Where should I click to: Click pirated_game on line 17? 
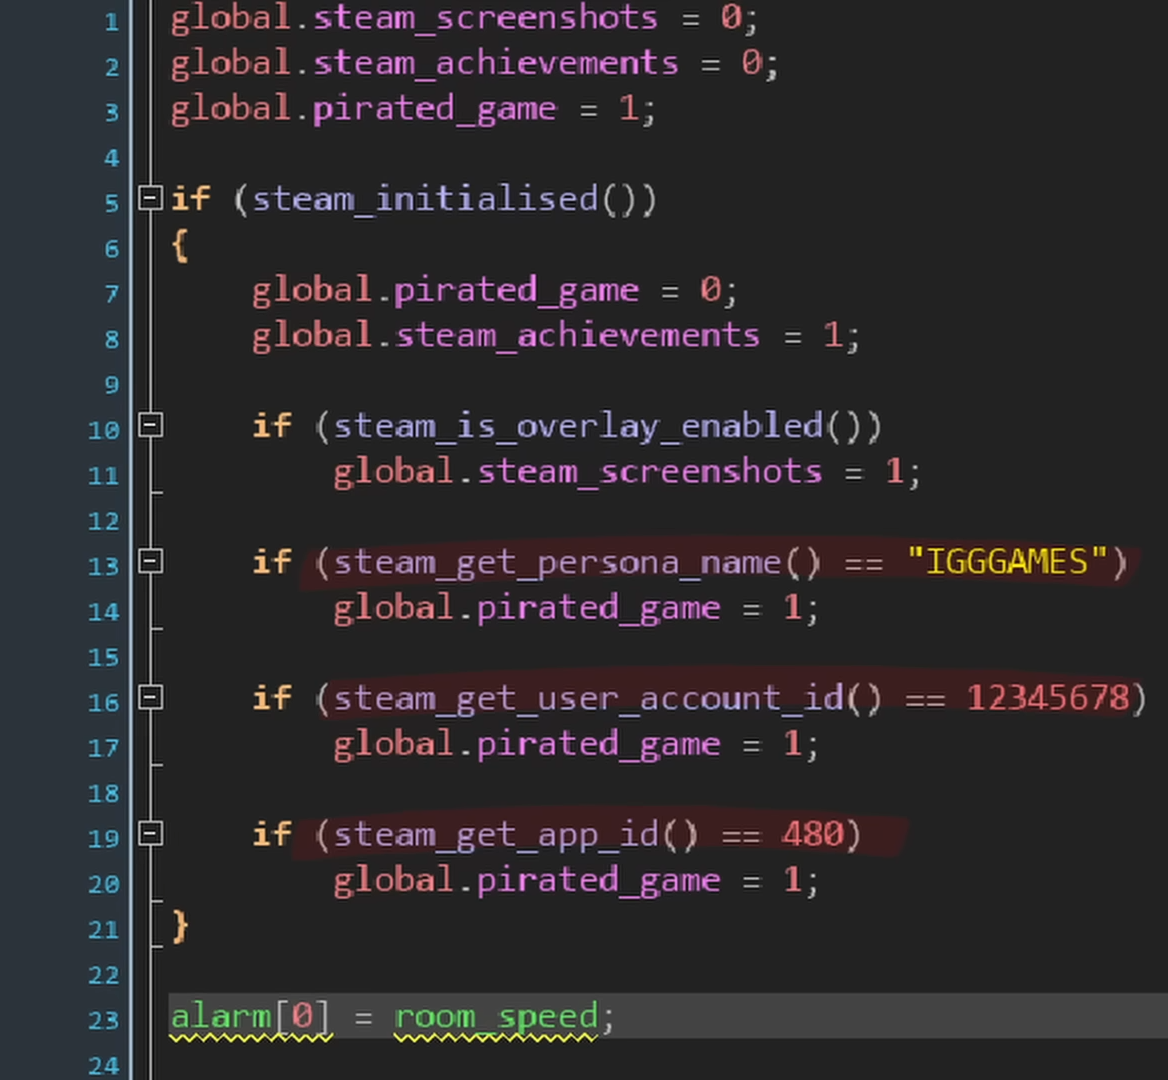(x=597, y=745)
